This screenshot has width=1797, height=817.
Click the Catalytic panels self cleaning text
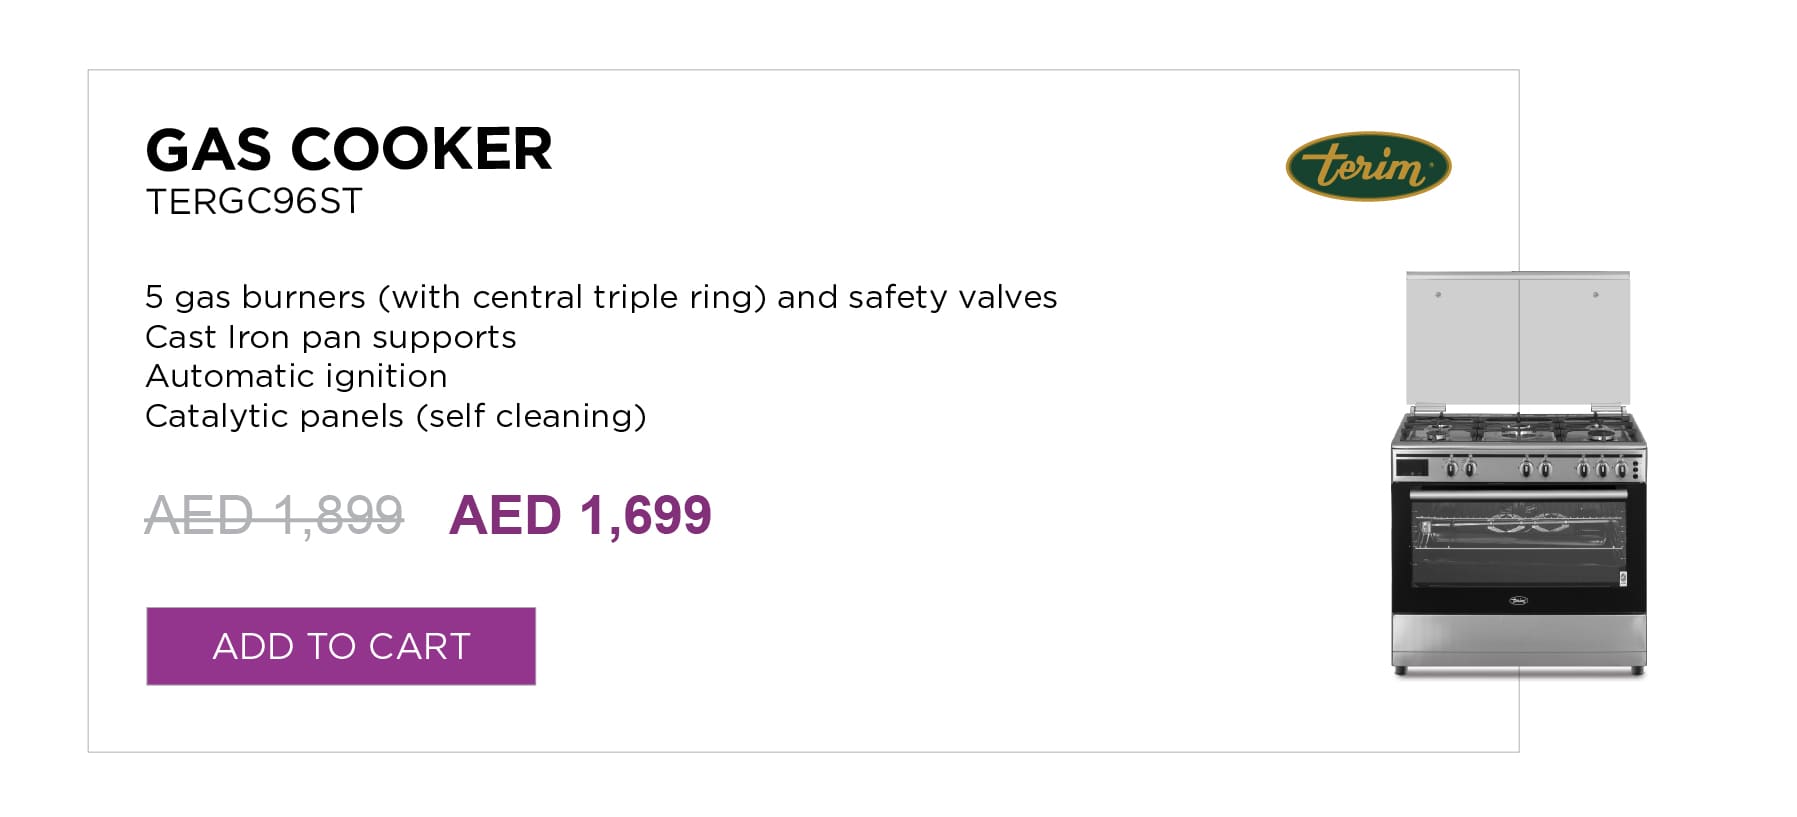(x=396, y=416)
